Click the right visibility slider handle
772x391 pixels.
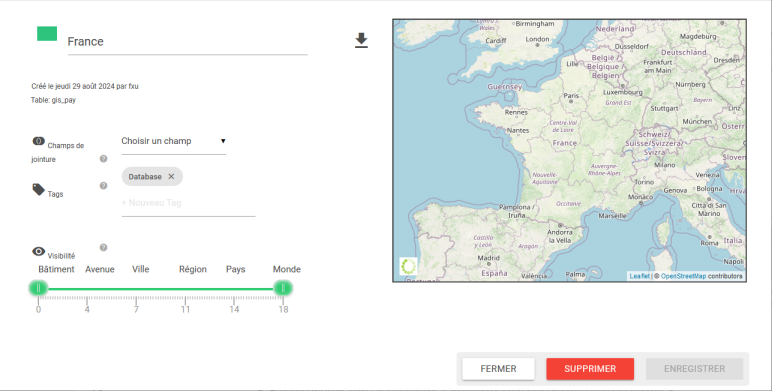tap(283, 288)
